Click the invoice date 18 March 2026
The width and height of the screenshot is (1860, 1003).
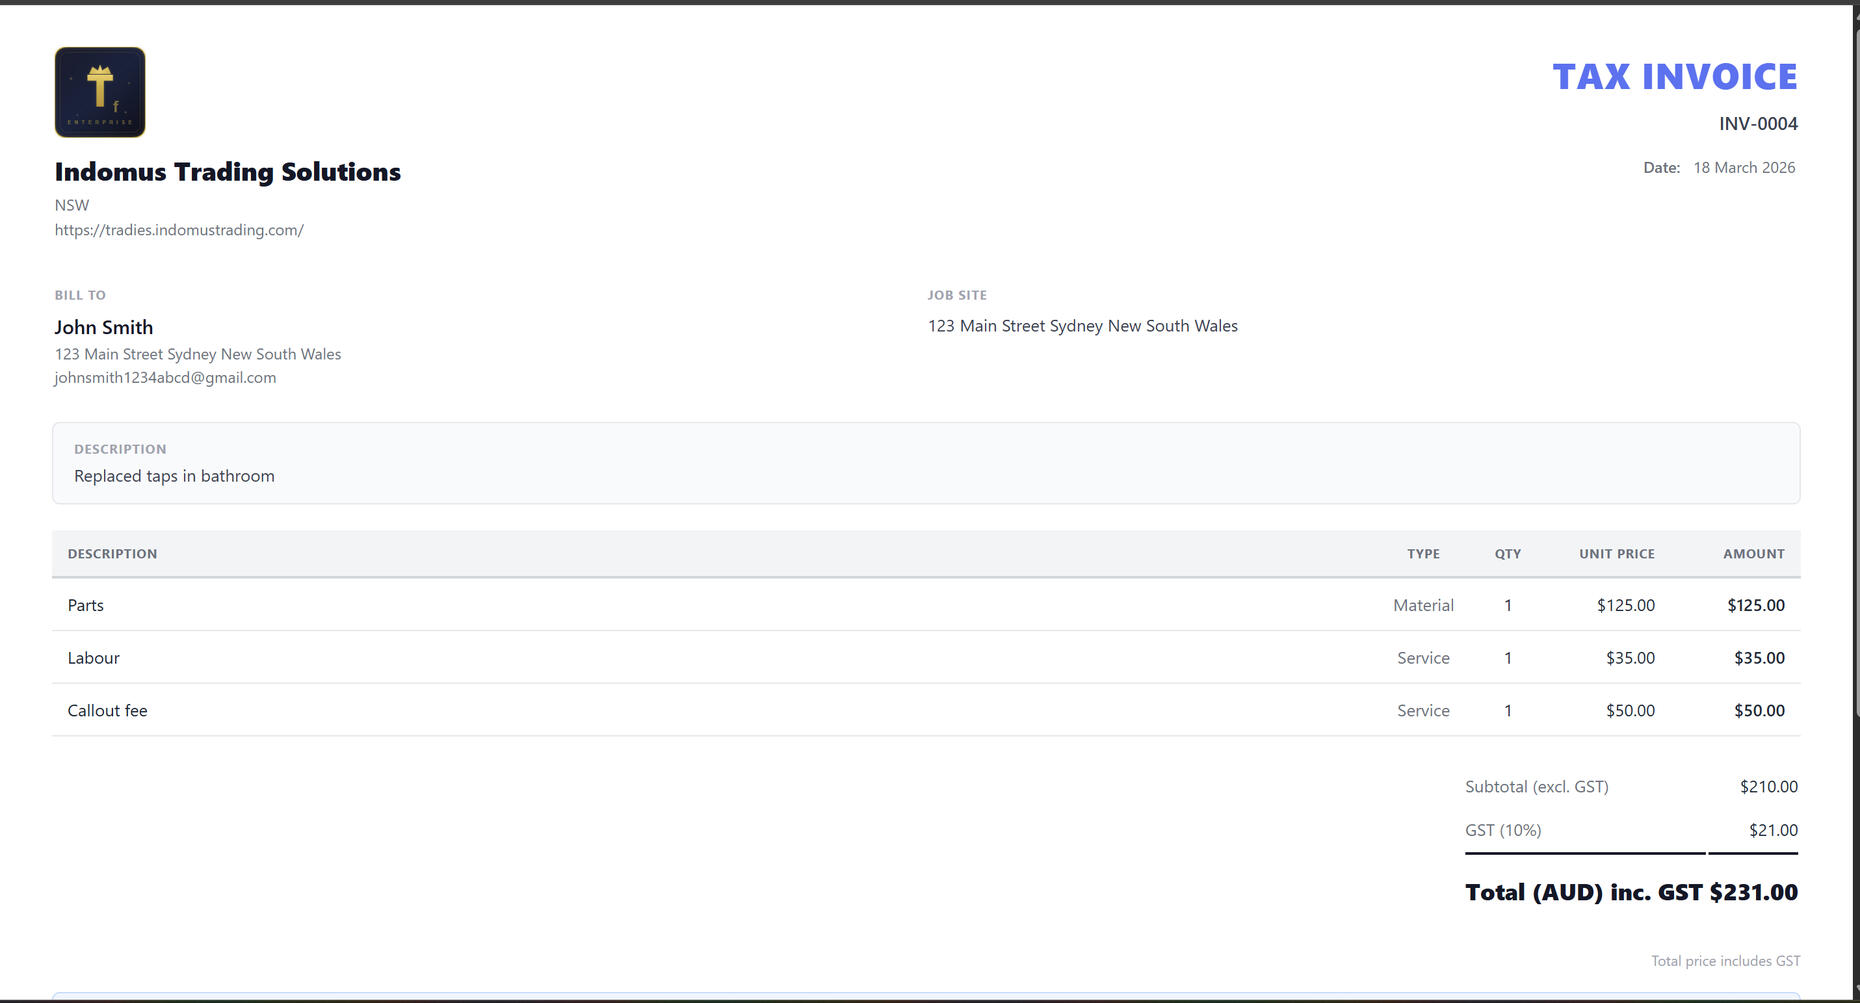coord(1743,168)
